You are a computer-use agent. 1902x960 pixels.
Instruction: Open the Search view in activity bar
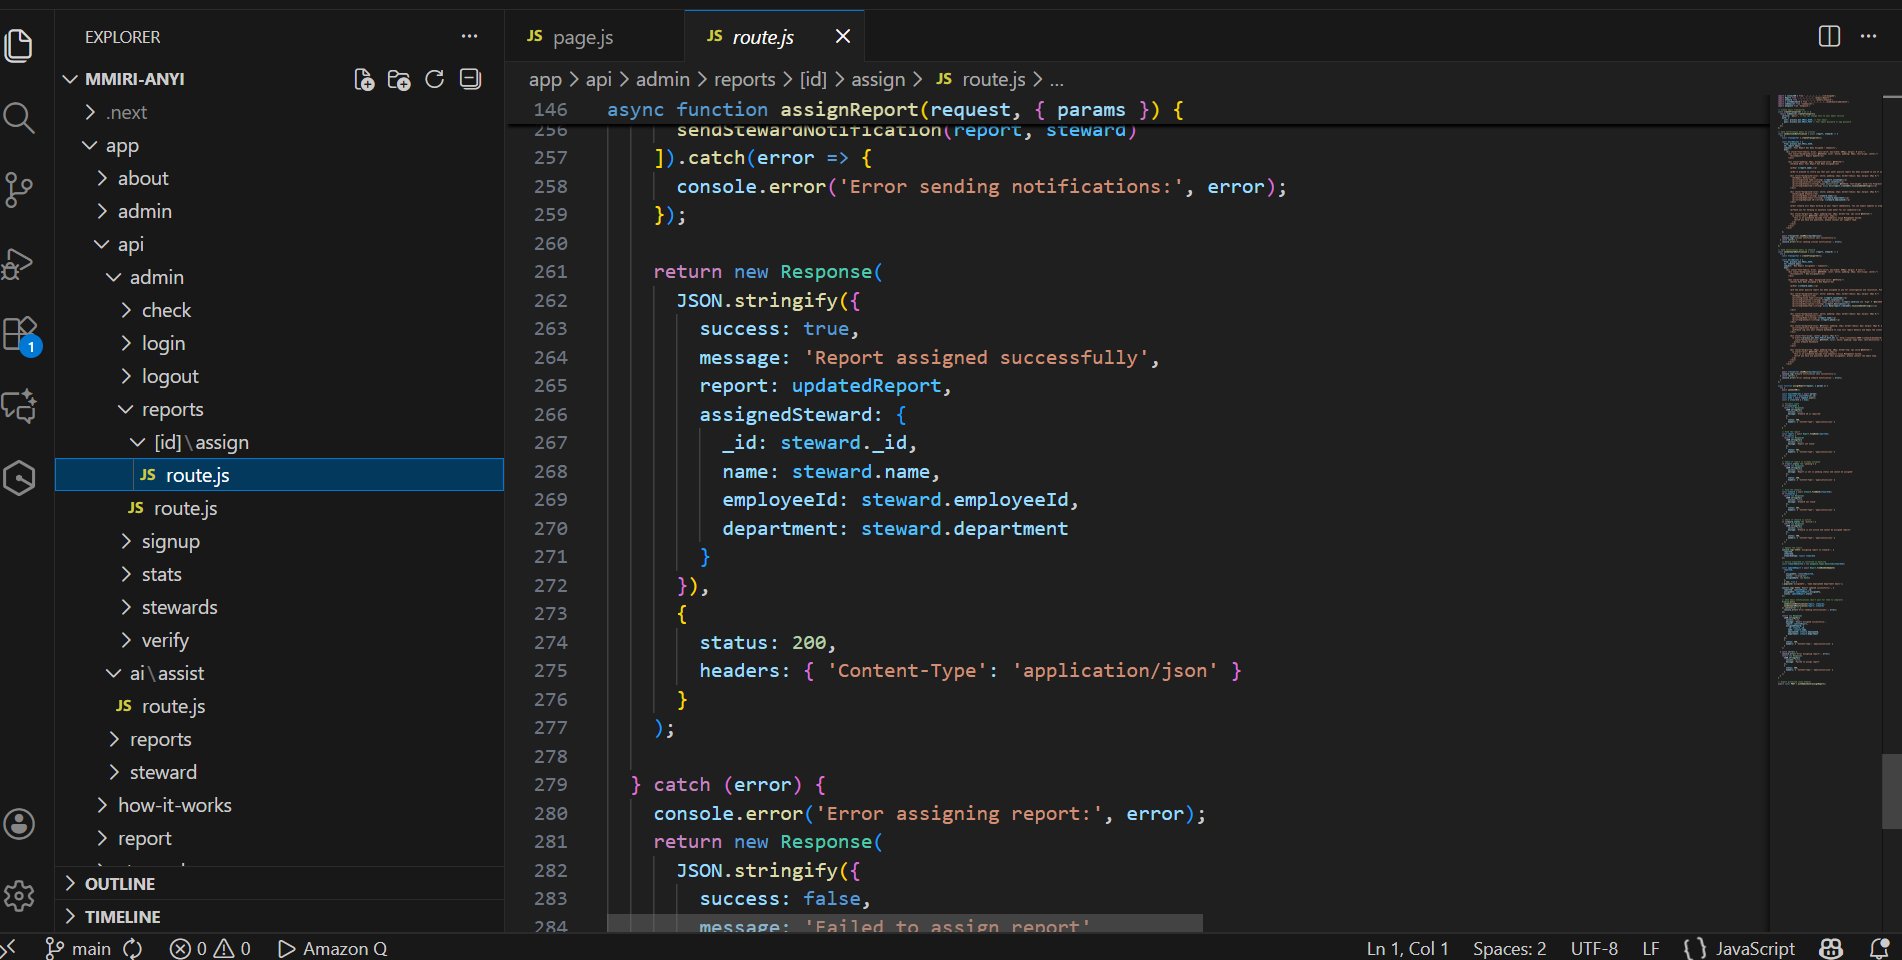[x=19, y=118]
